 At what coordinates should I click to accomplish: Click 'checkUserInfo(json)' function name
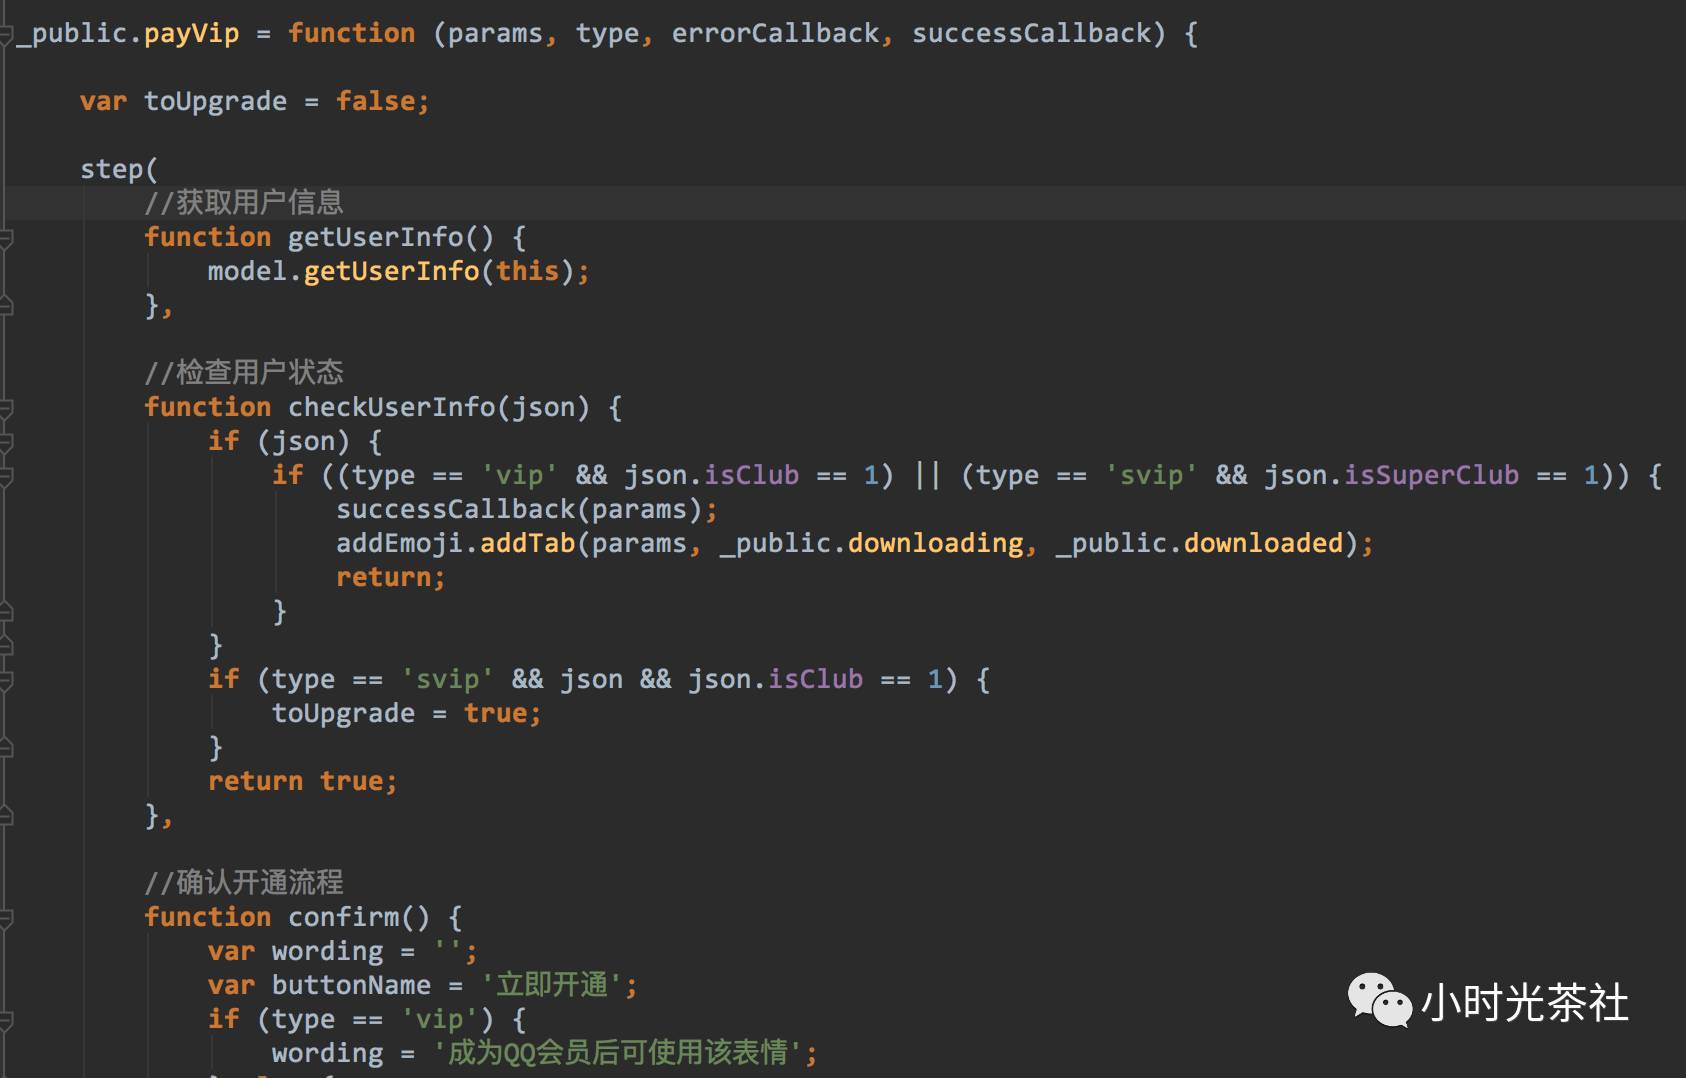pos(439,408)
